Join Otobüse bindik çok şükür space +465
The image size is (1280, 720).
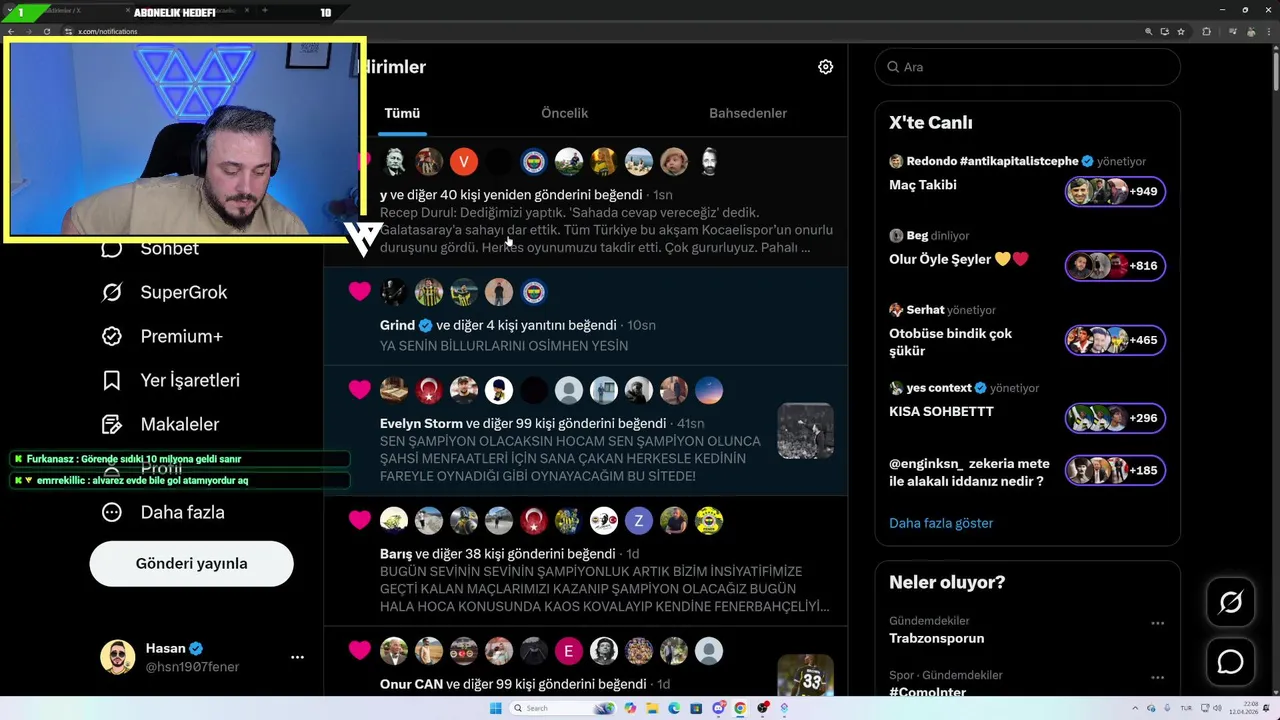[x=1115, y=340]
